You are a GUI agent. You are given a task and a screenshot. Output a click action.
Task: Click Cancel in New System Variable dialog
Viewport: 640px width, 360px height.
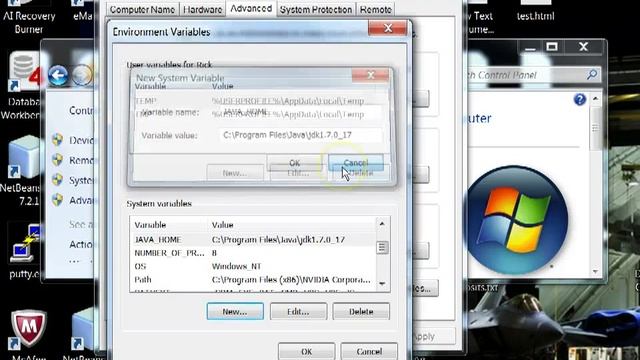coord(356,163)
